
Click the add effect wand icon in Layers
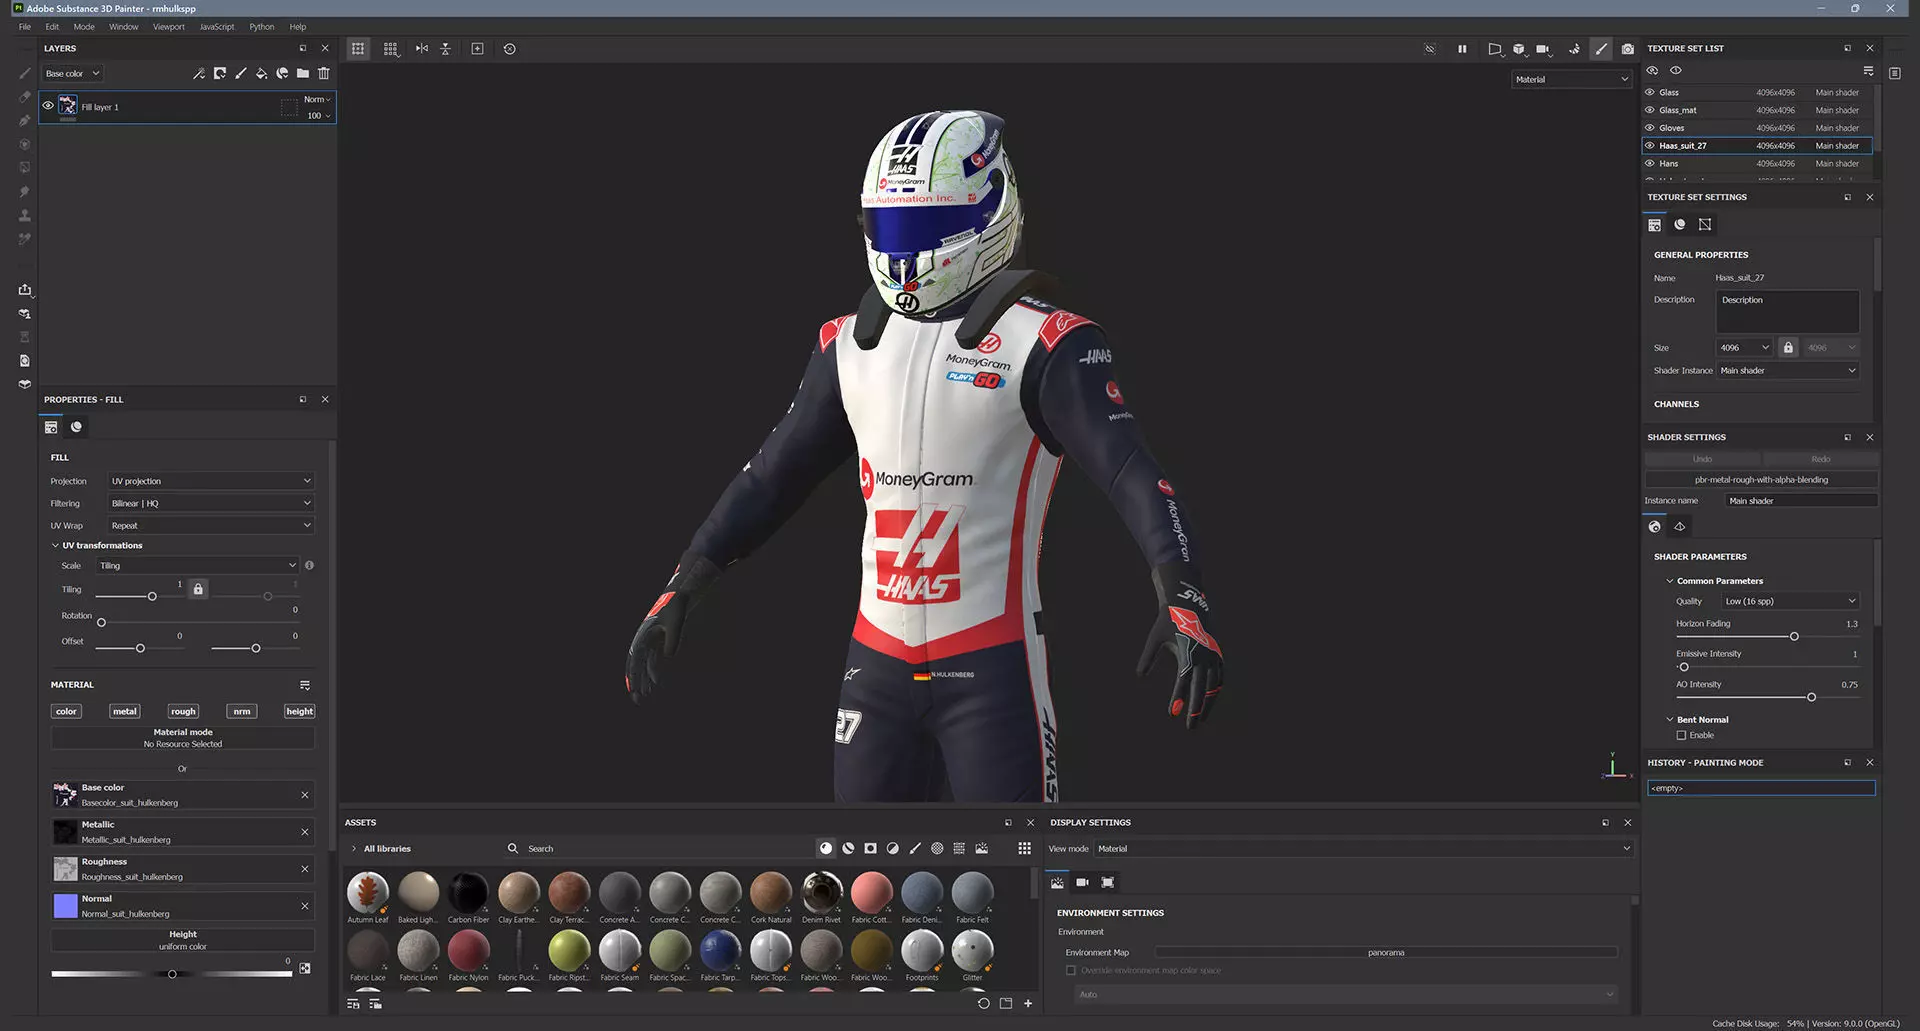coord(199,73)
